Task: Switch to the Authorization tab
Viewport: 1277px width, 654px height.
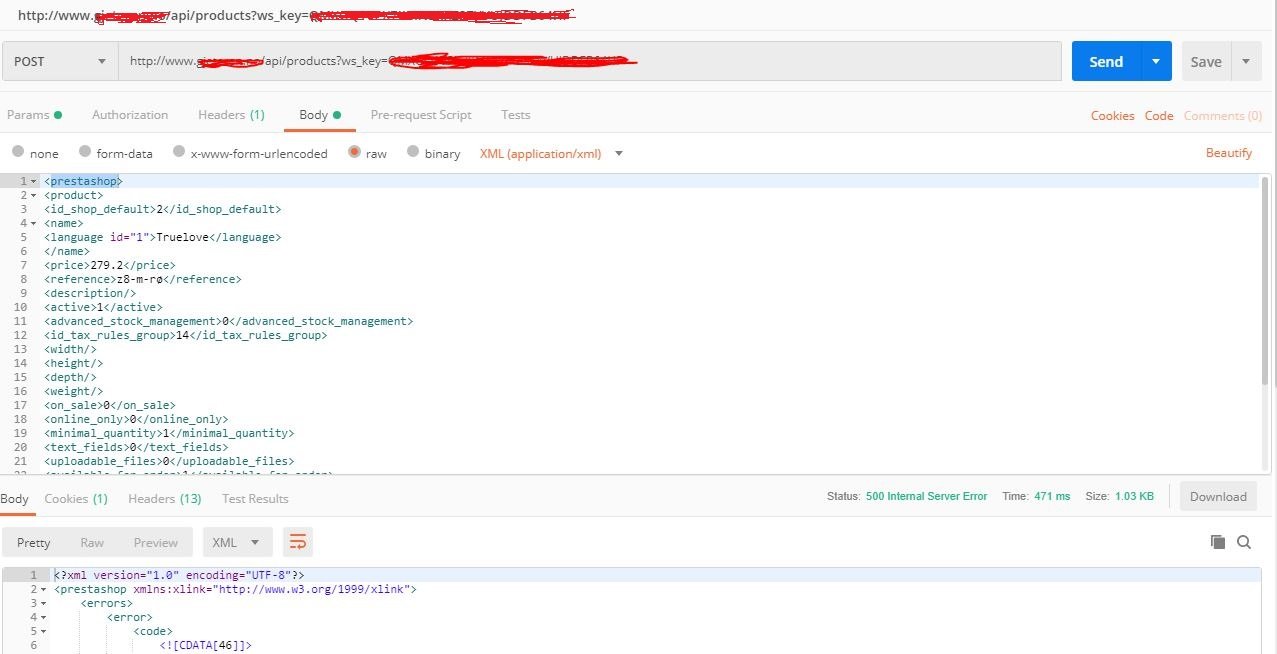Action: tap(130, 115)
